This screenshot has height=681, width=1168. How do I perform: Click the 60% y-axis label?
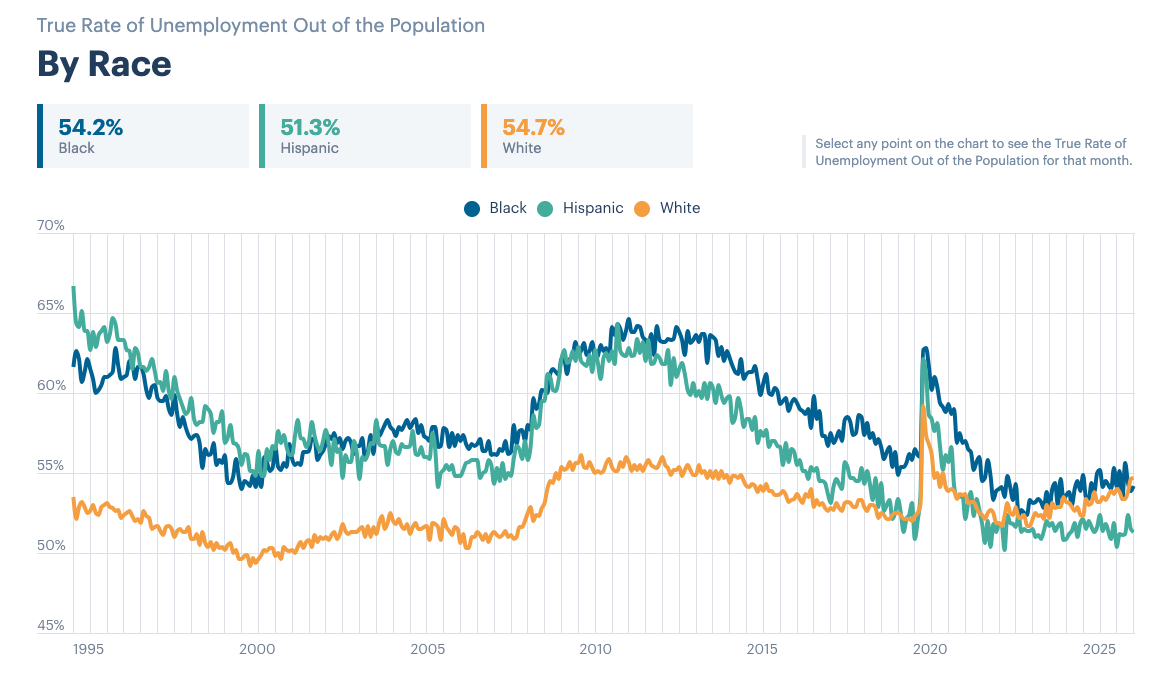[x=51, y=385]
